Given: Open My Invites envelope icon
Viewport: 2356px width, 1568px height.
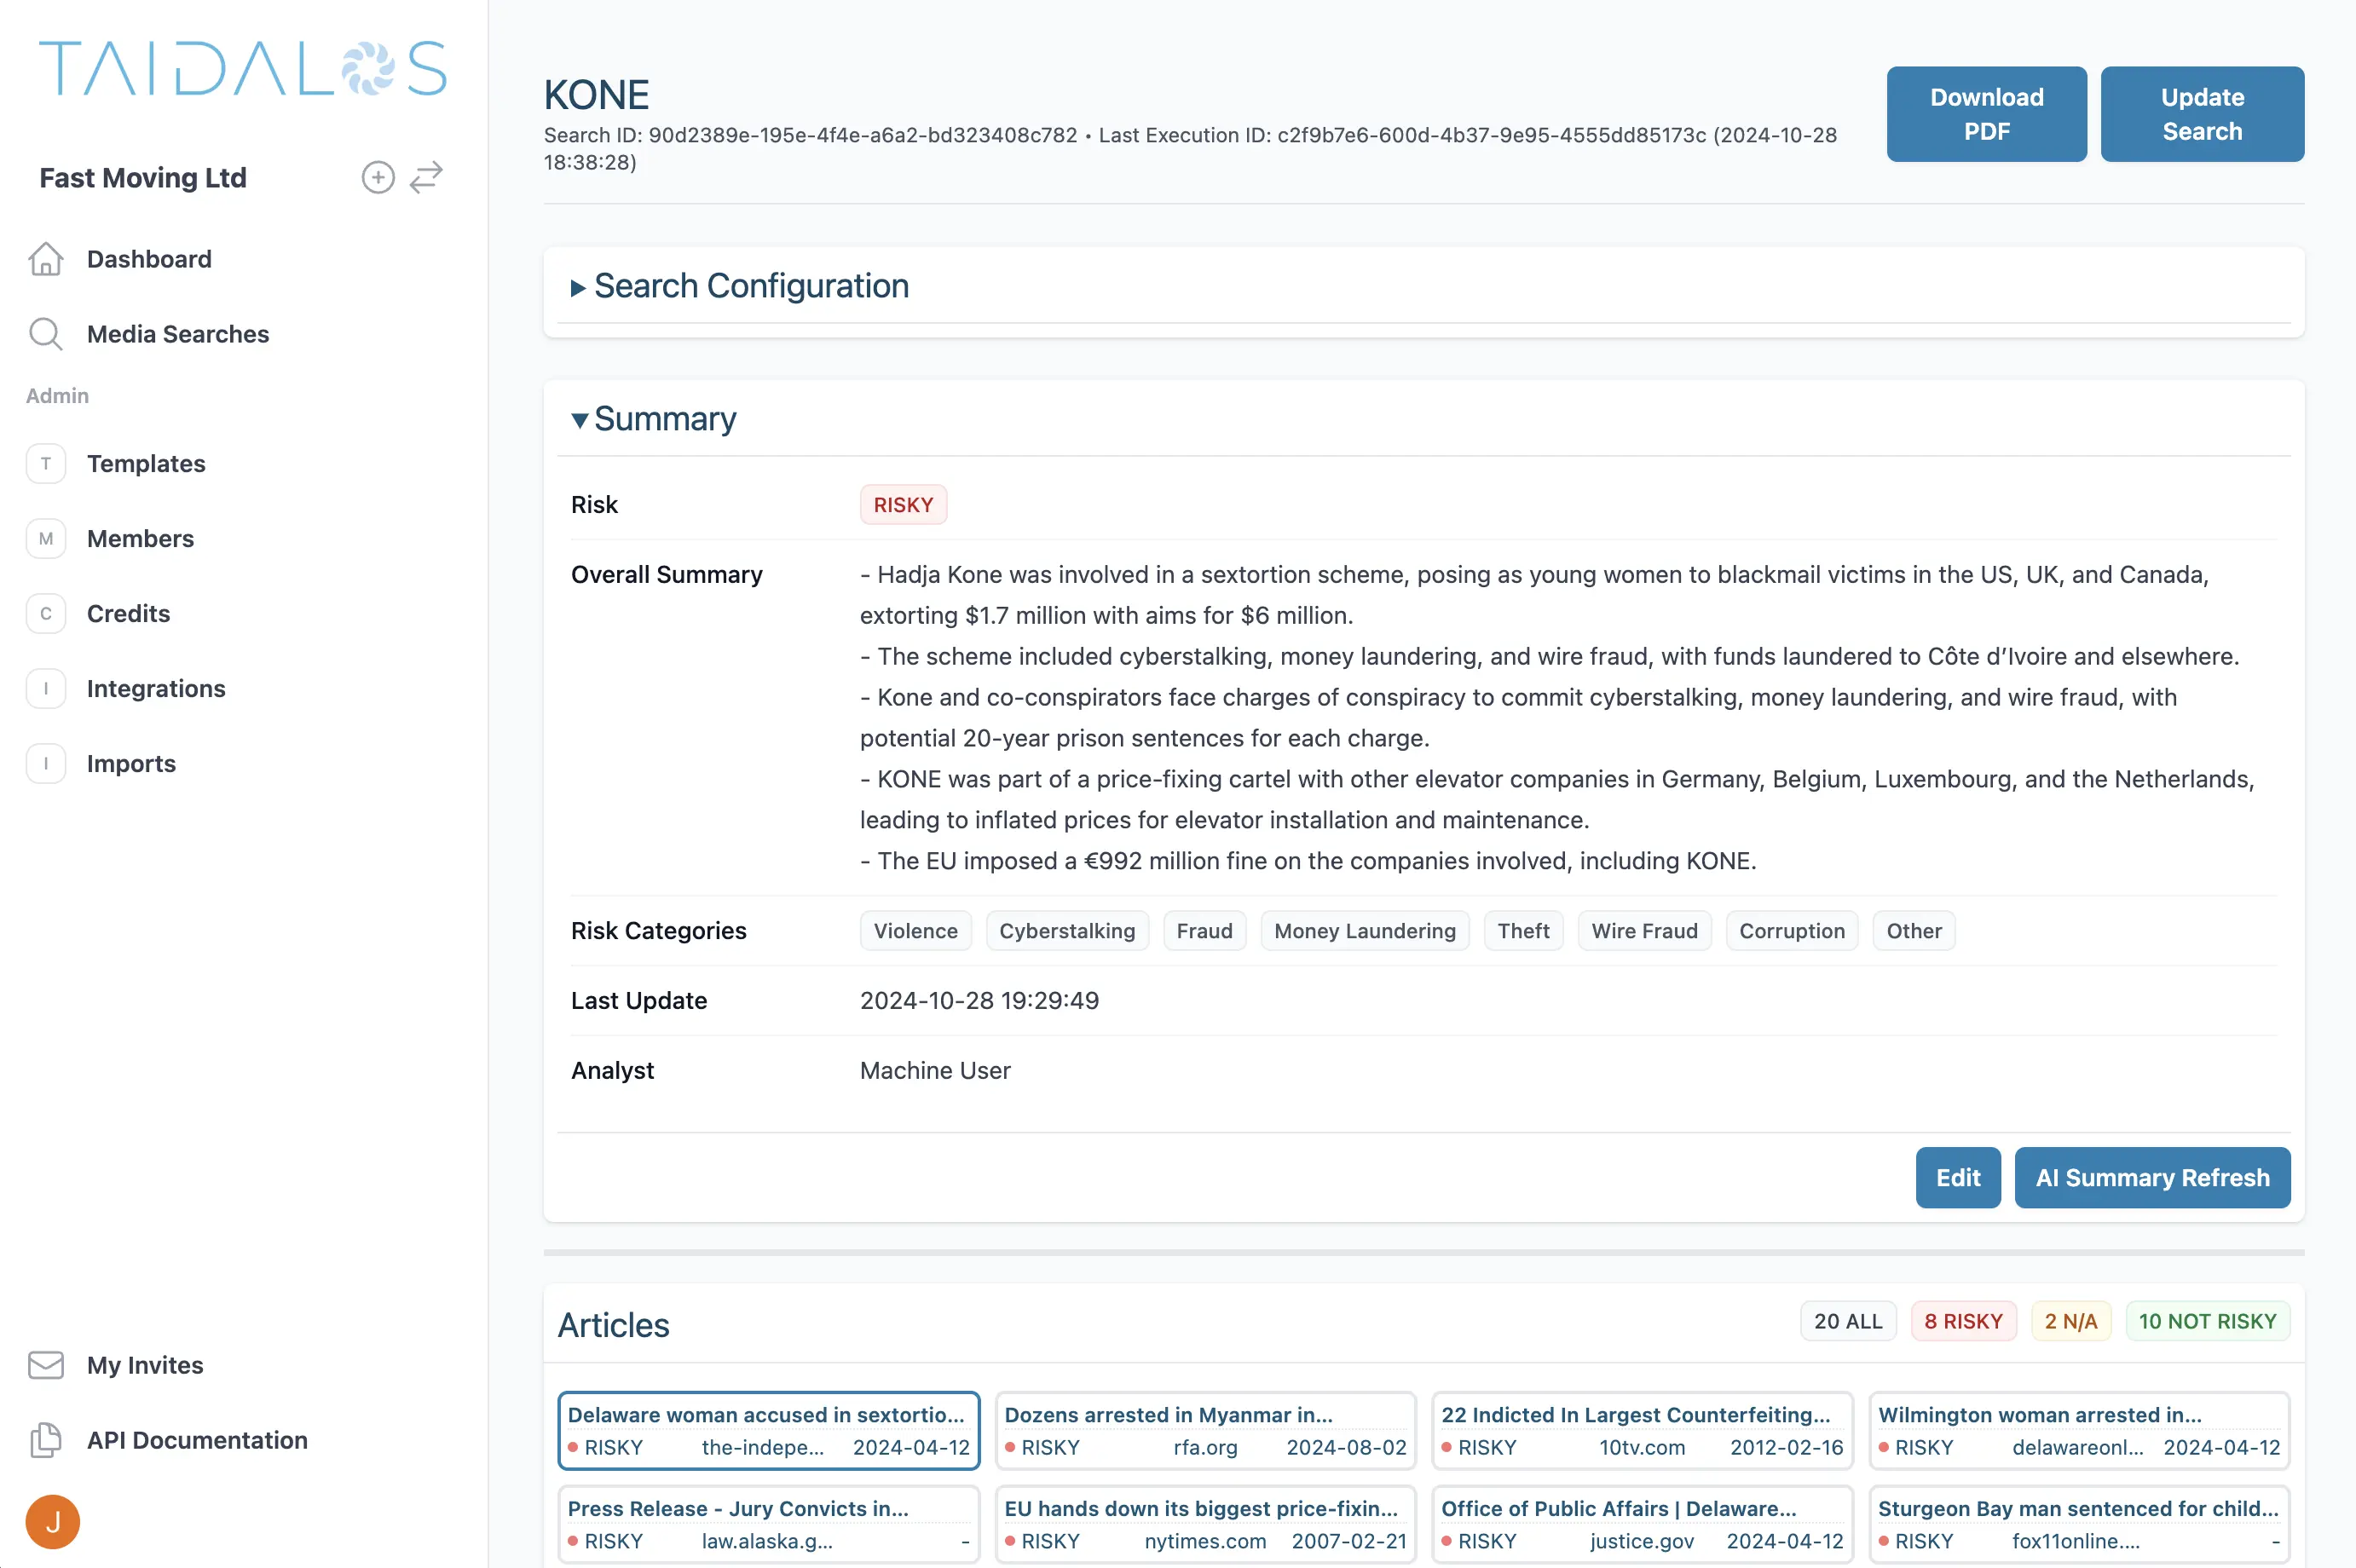Looking at the screenshot, I should pos(46,1365).
